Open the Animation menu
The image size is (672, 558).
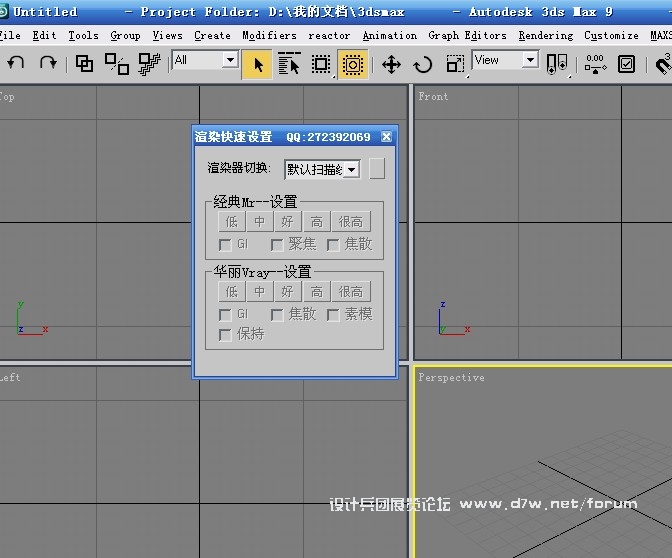coord(390,36)
